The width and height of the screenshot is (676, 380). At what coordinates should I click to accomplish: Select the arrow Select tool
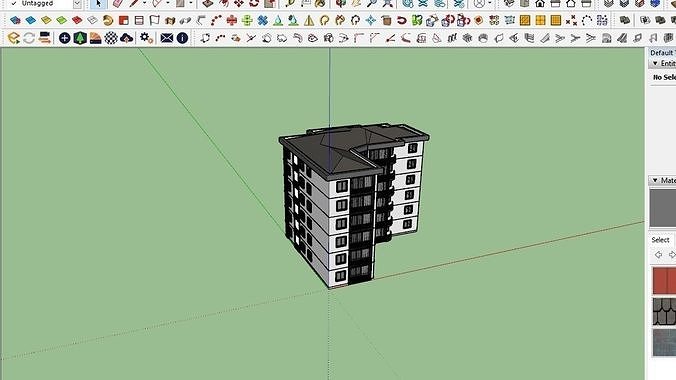point(99,4)
